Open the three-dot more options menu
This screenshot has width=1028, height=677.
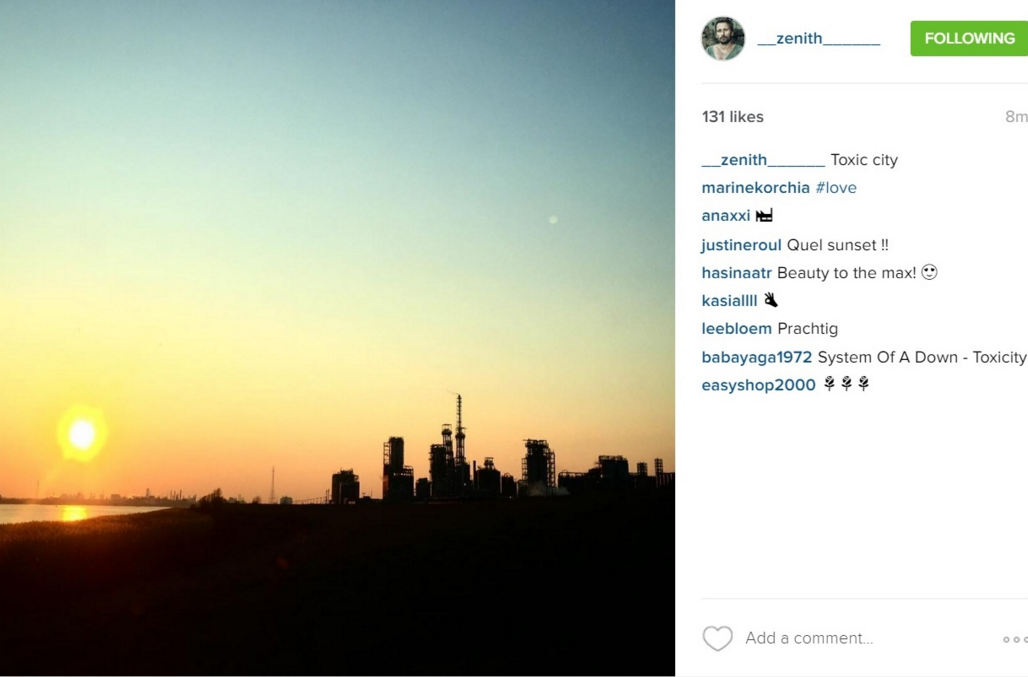[1016, 639]
